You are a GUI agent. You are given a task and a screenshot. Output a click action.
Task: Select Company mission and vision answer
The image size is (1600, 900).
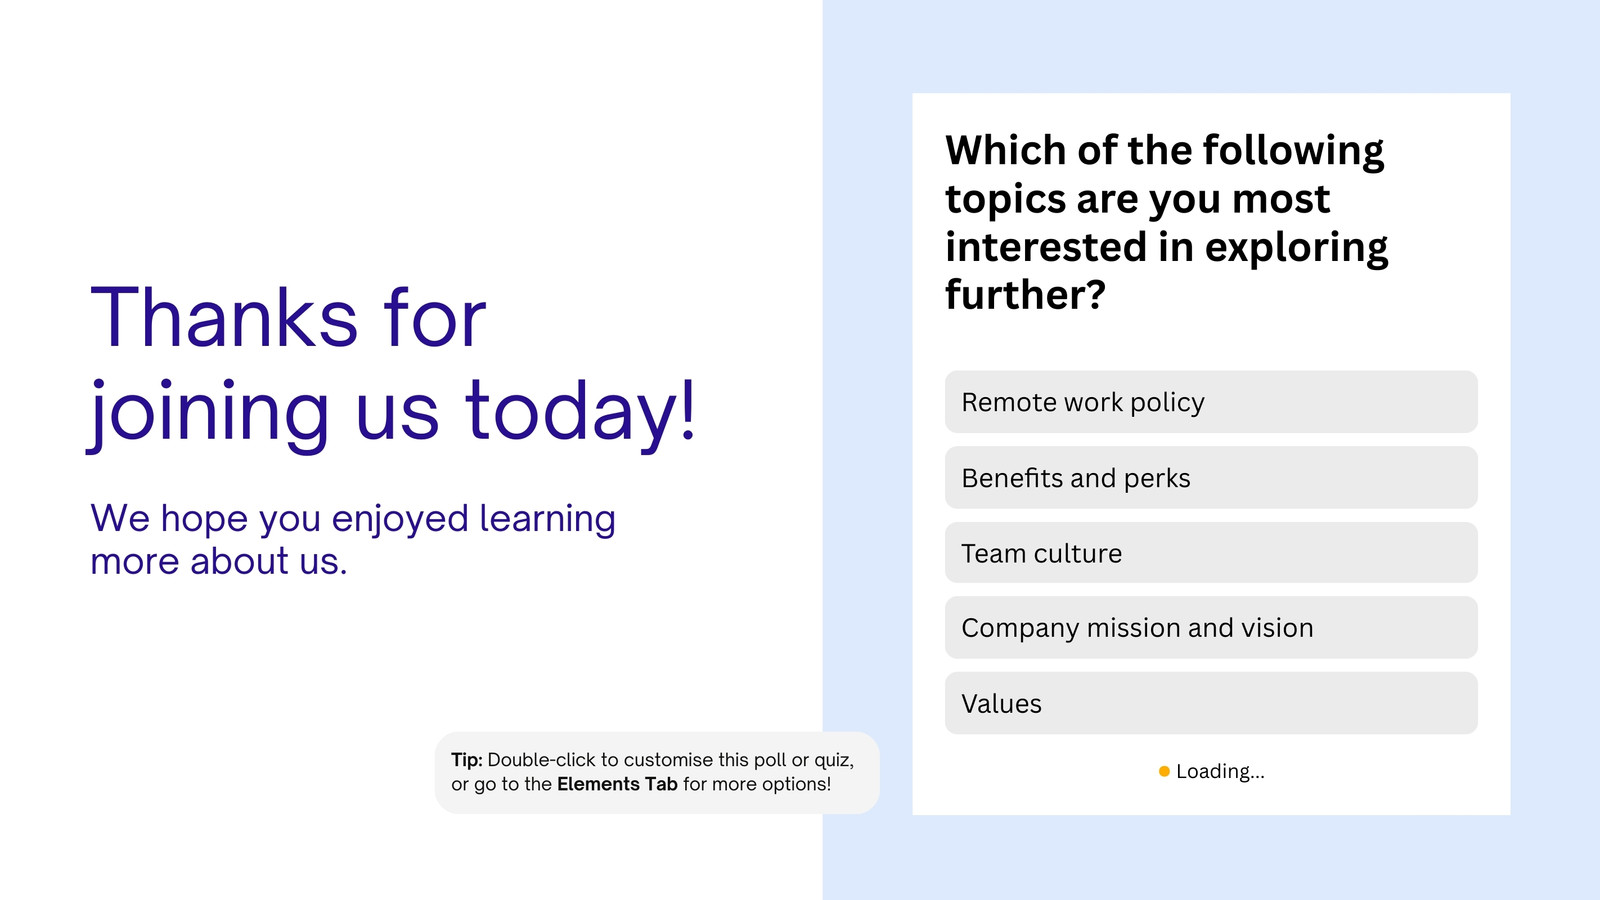[1211, 628]
